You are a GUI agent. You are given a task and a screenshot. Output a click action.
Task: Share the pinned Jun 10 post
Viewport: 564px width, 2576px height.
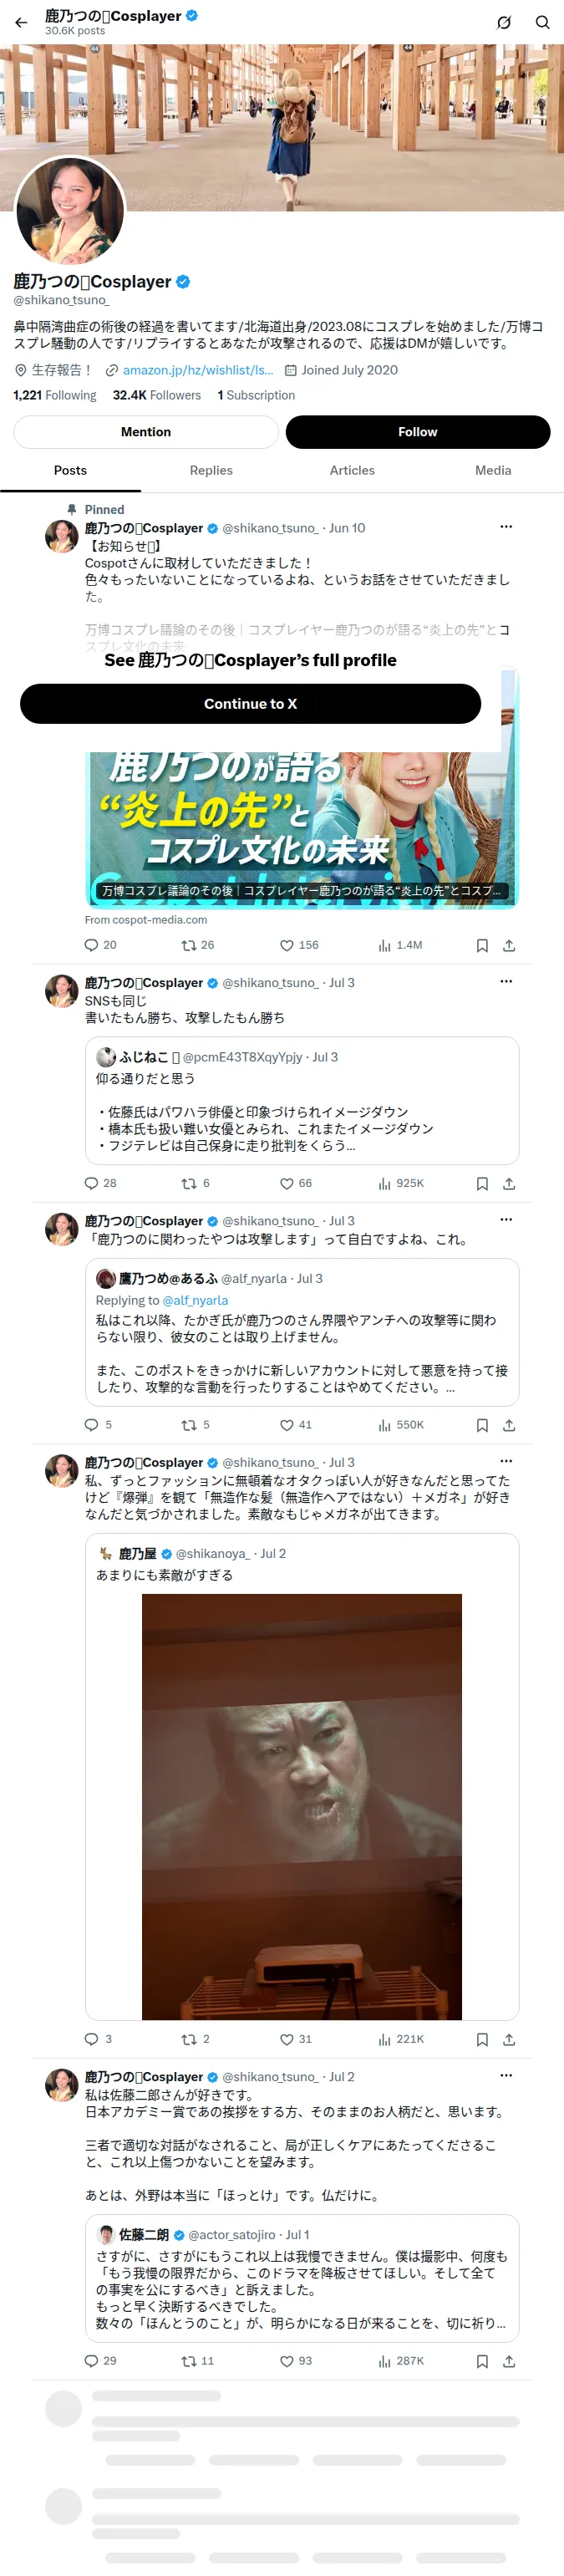tap(509, 945)
